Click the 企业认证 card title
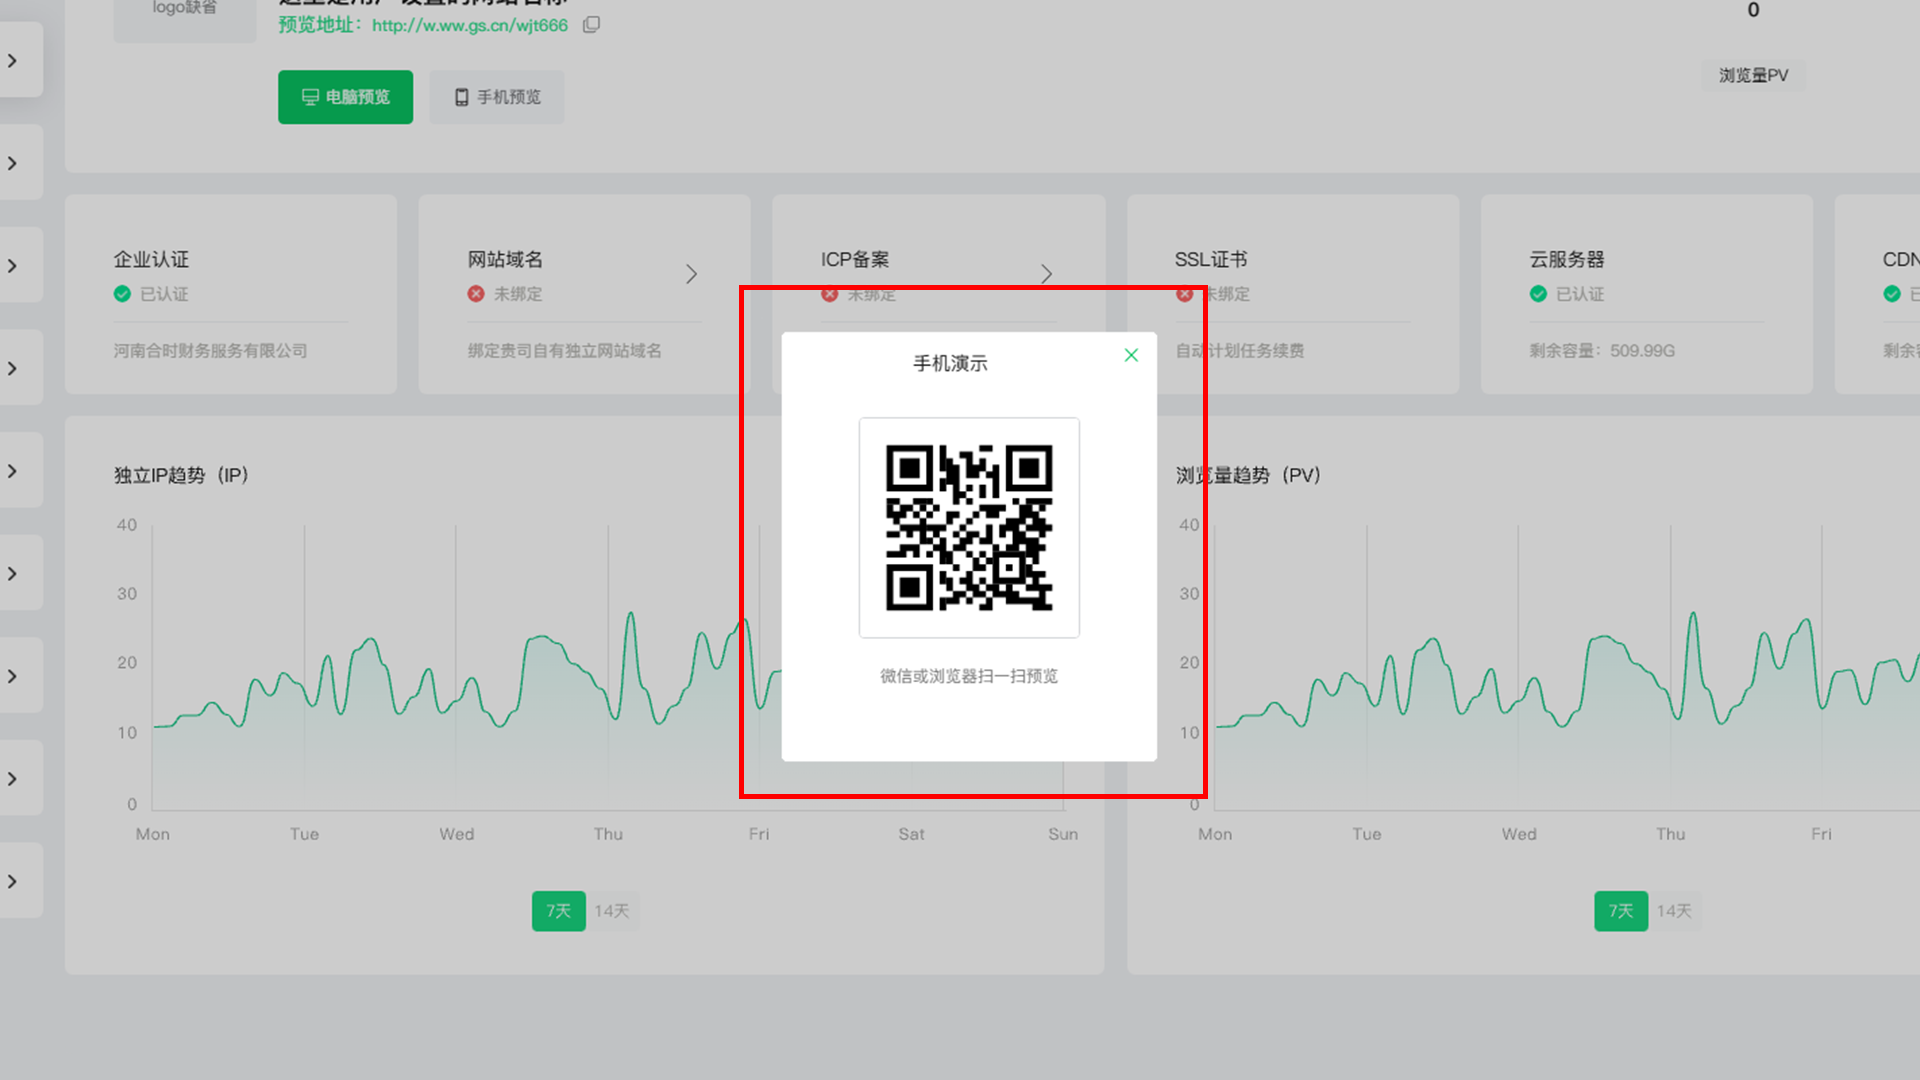The width and height of the screenshot is (1920, 1080). click(x=151, y=260)
